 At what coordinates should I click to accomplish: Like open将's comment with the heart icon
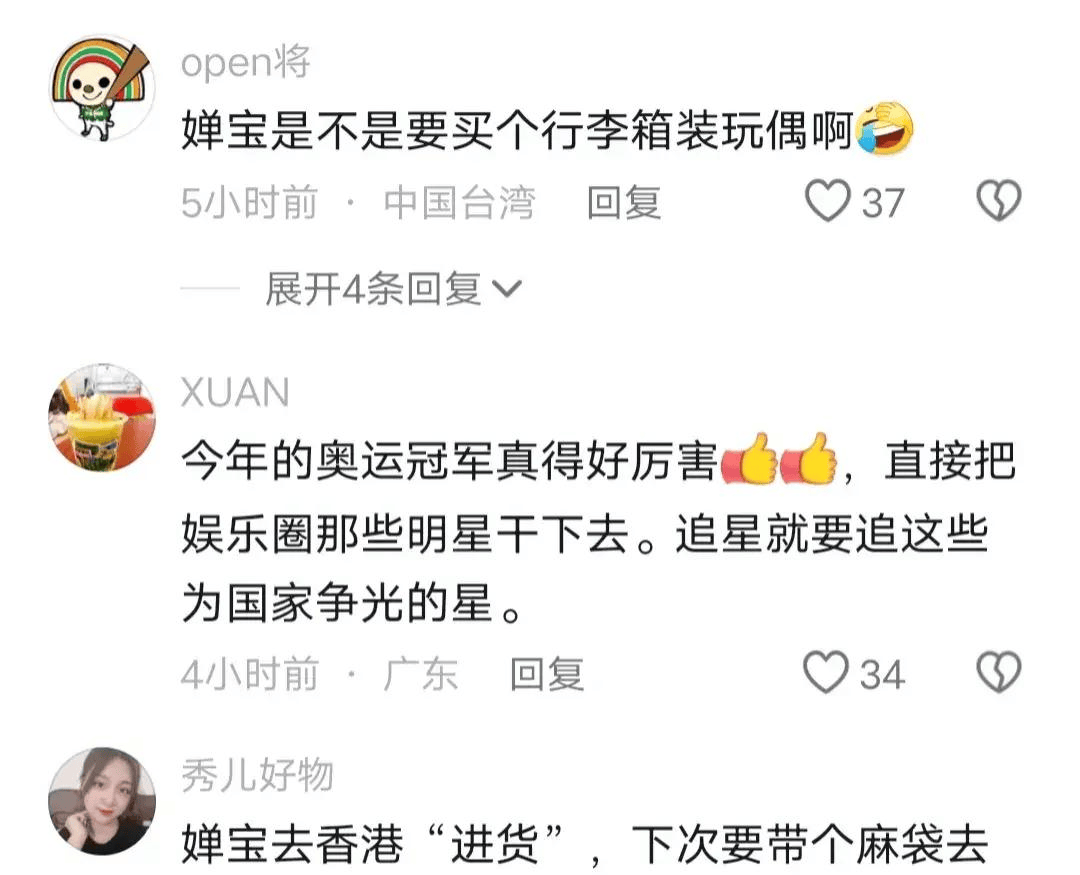(827, 201)
